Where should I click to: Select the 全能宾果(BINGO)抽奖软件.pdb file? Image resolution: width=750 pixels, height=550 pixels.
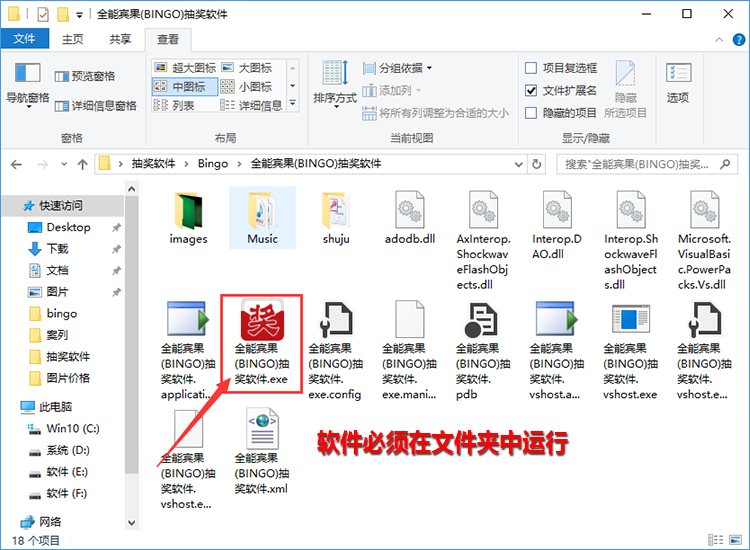[483, 322]
